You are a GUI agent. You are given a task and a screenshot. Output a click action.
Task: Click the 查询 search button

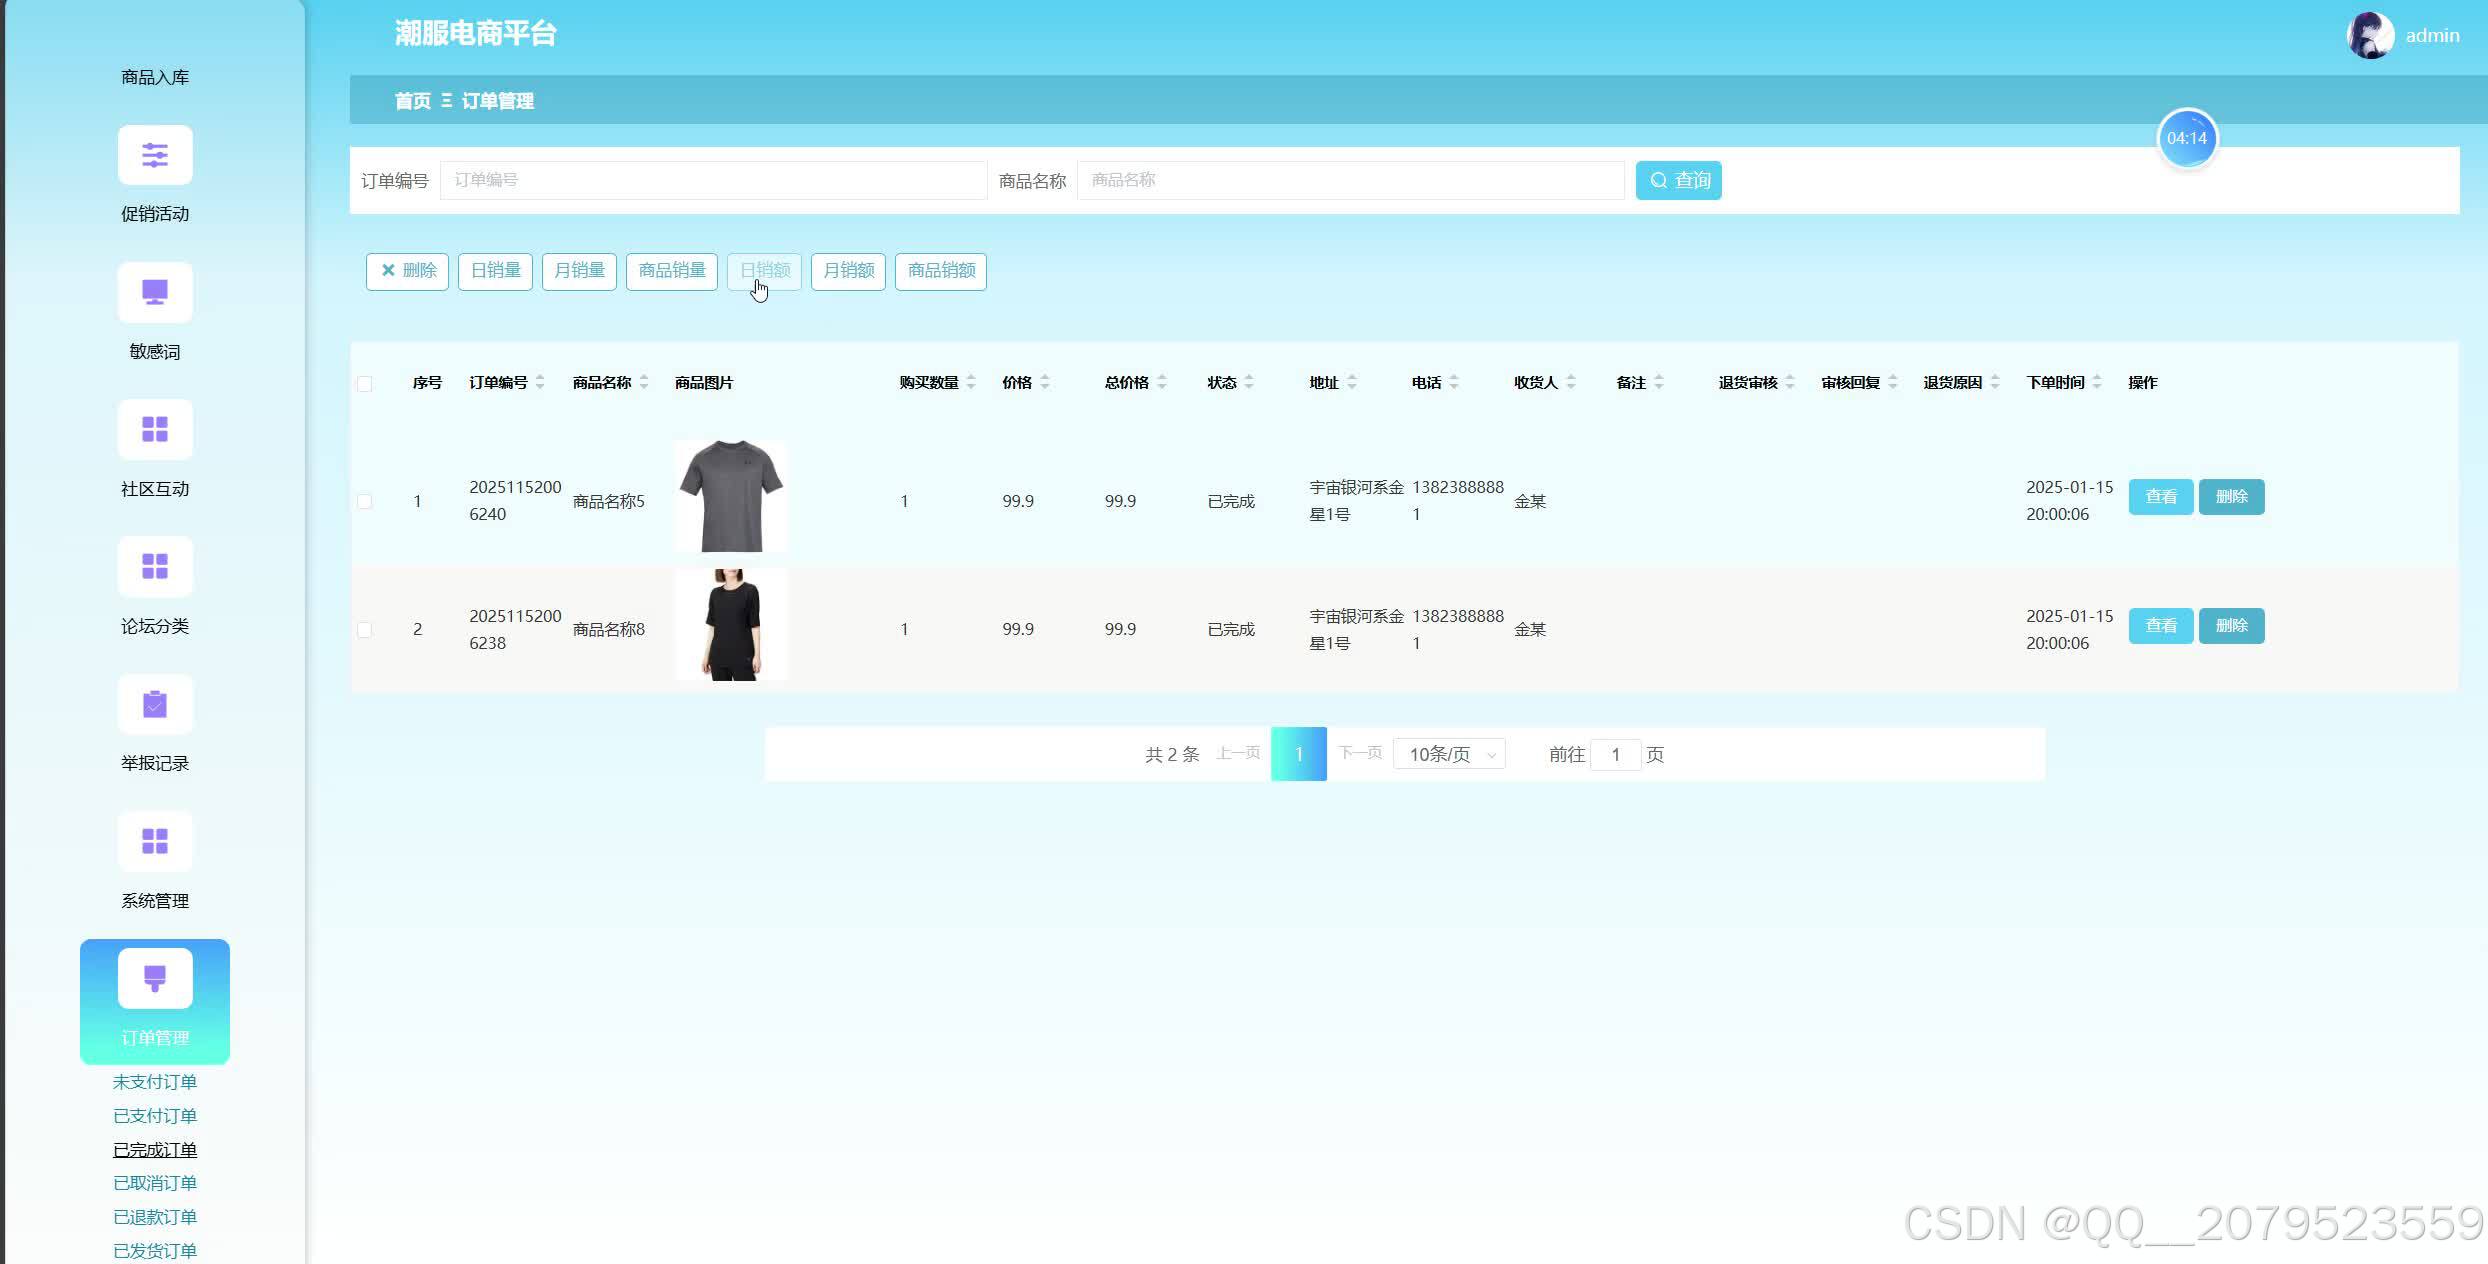click(x=1679, y=180)
